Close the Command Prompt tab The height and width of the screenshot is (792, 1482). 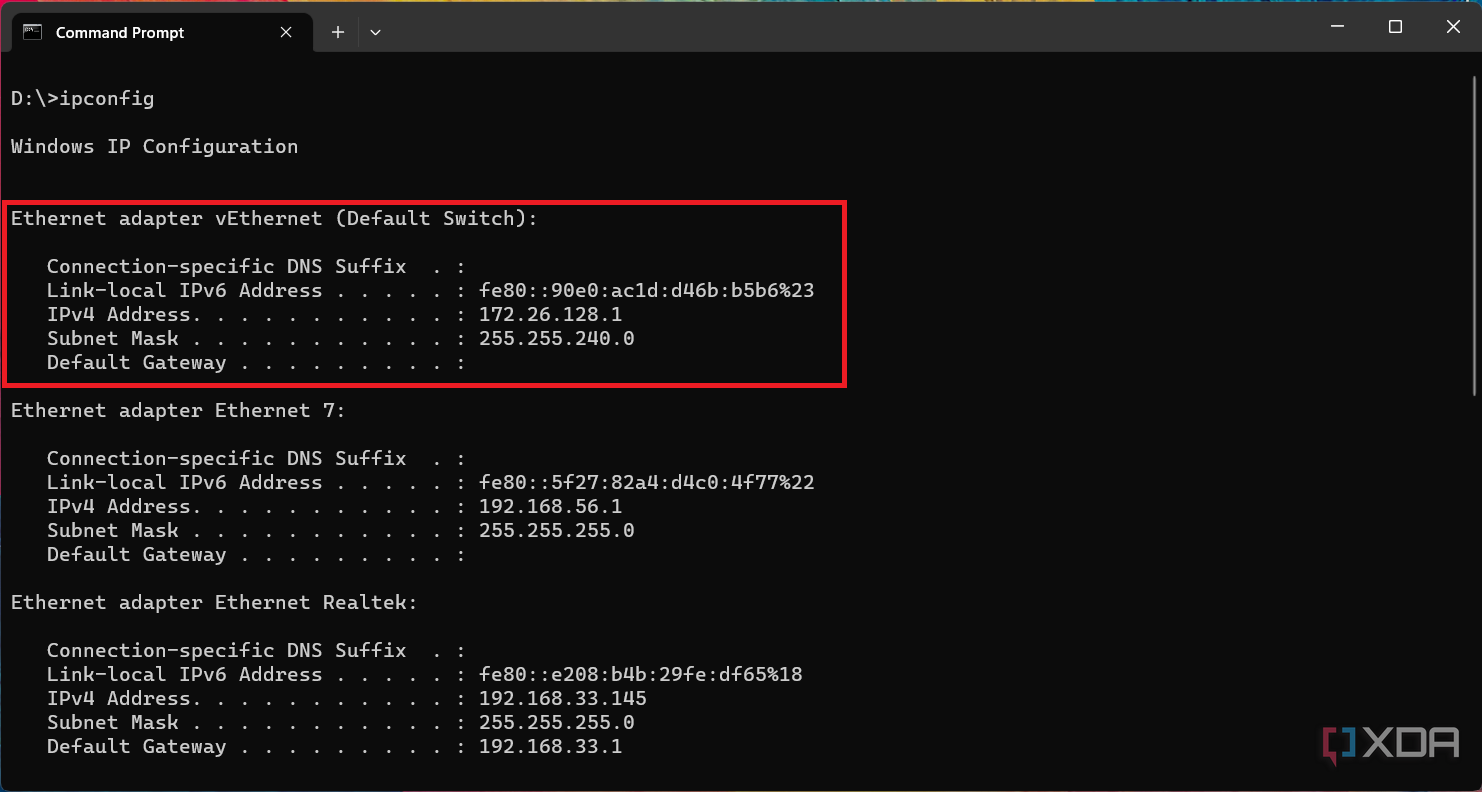pyautogui.click(x=286, y=32)
